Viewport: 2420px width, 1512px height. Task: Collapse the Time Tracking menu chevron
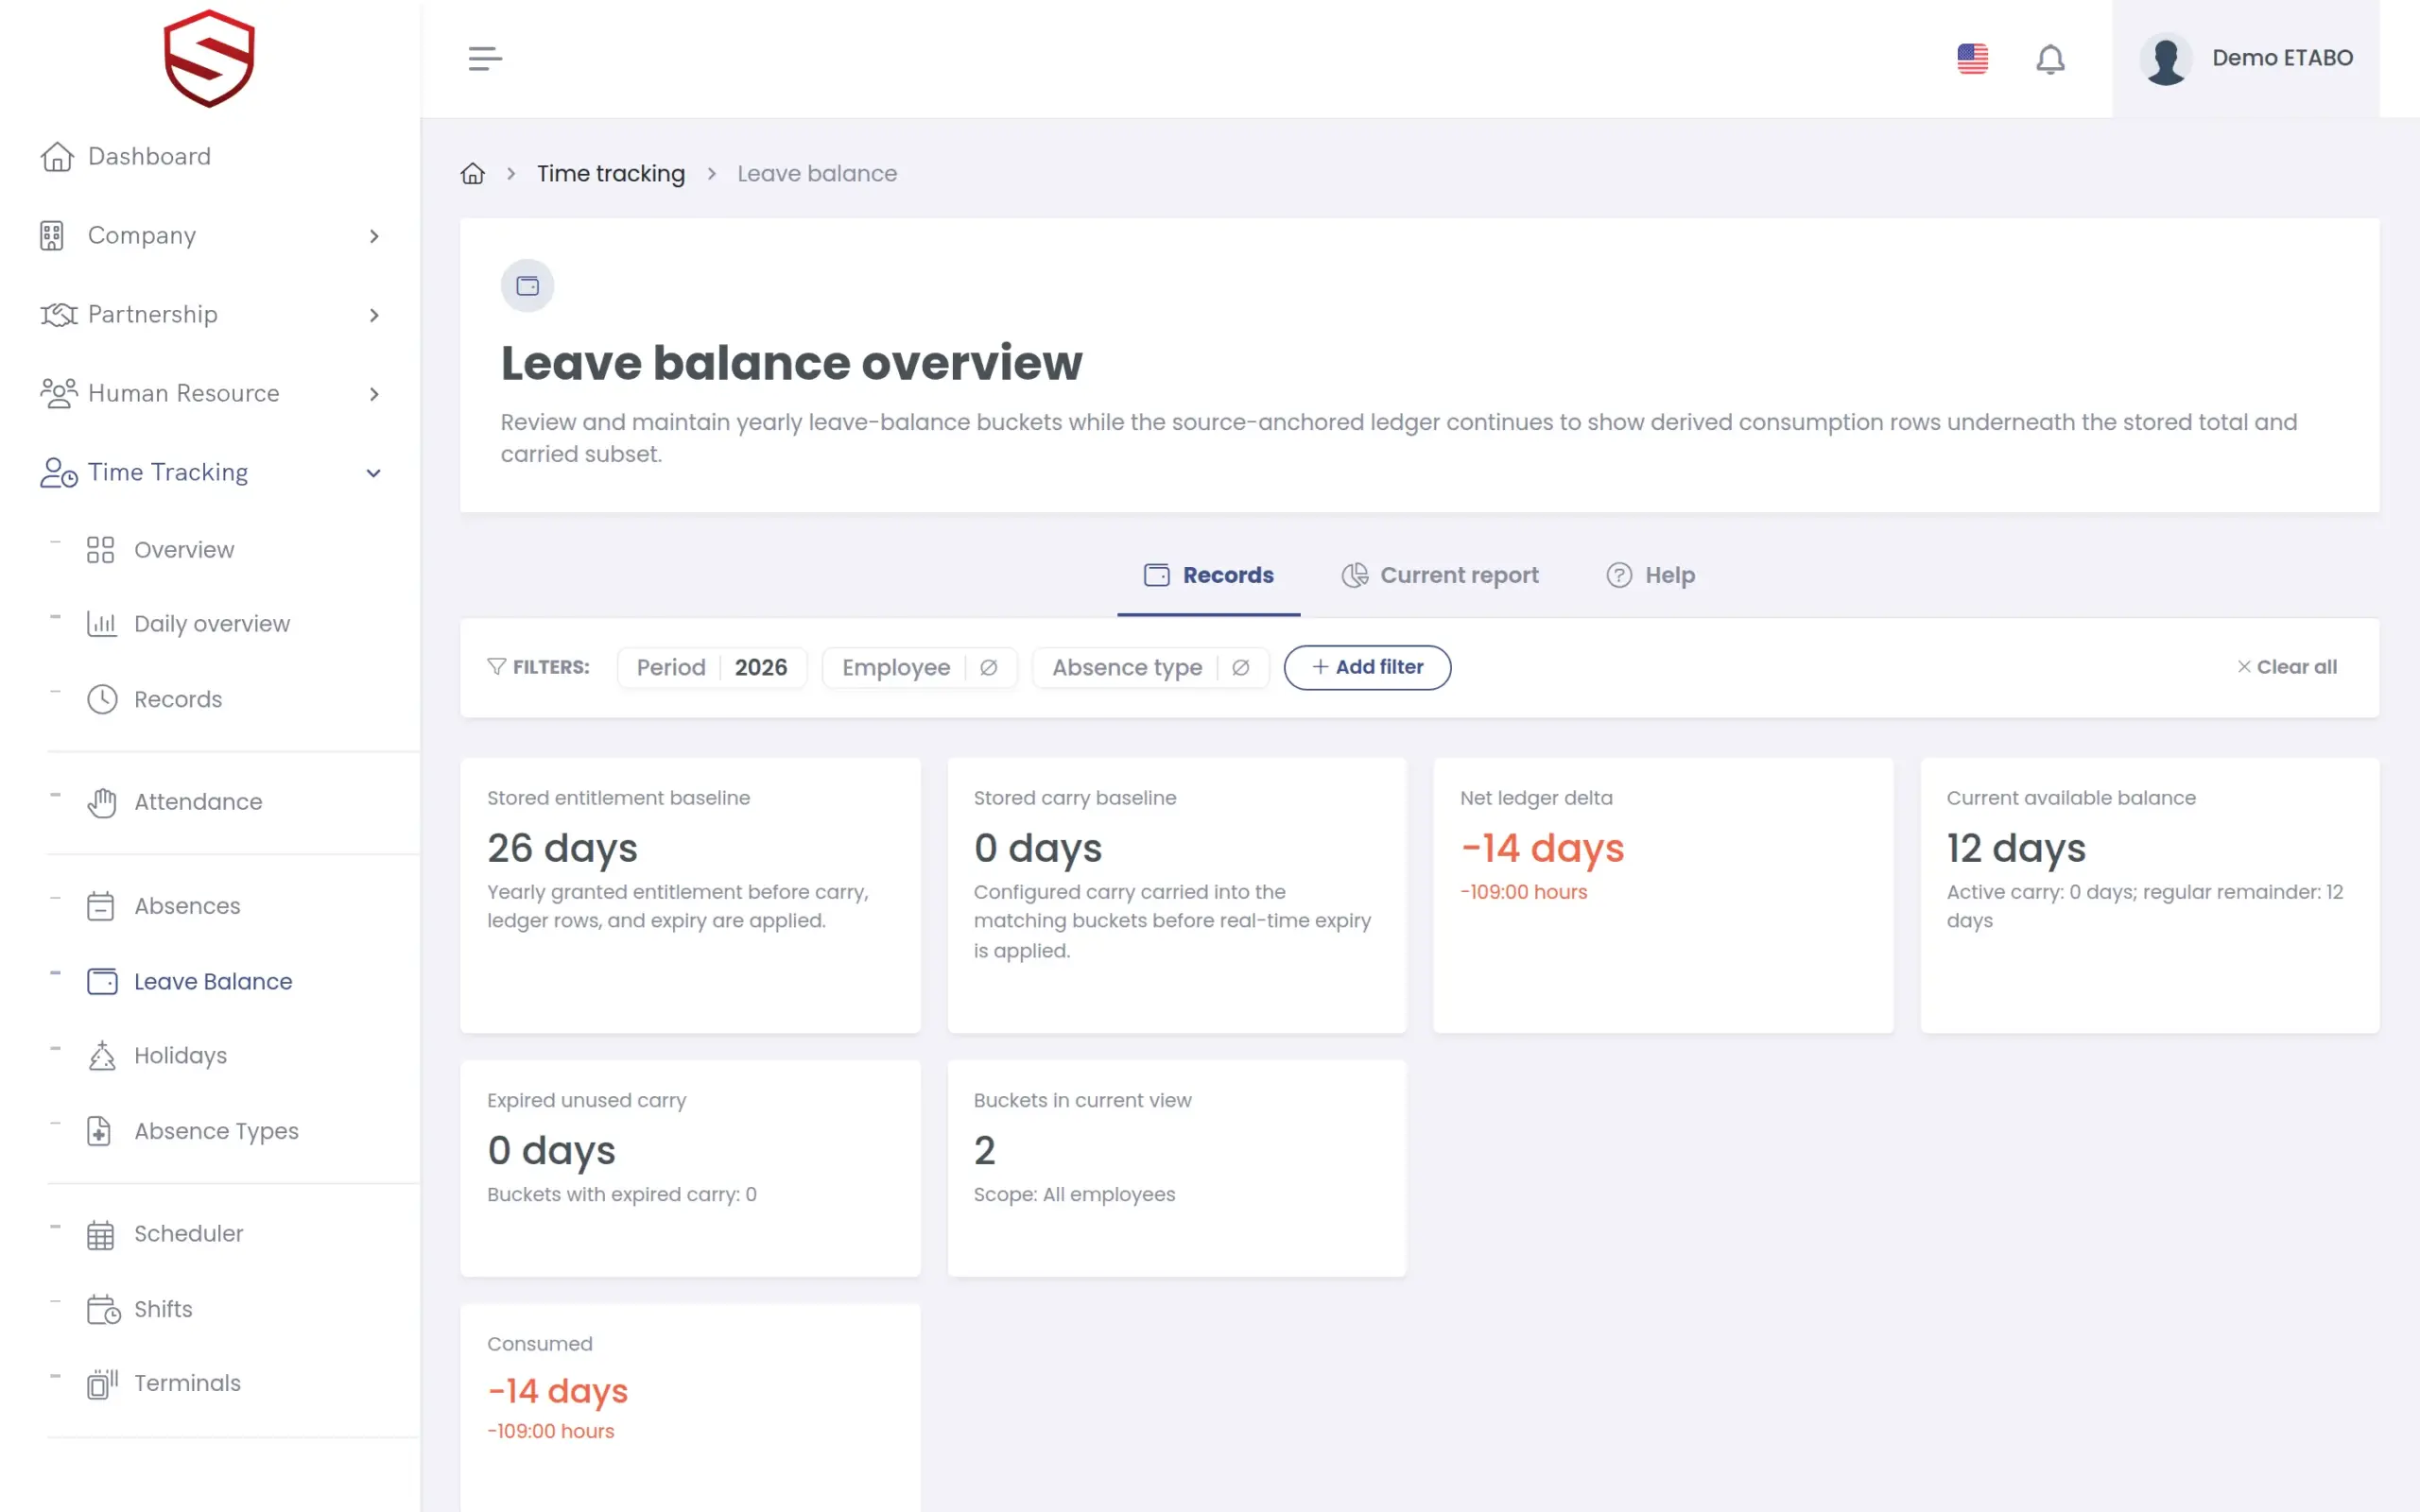click(x=374, y=473)
